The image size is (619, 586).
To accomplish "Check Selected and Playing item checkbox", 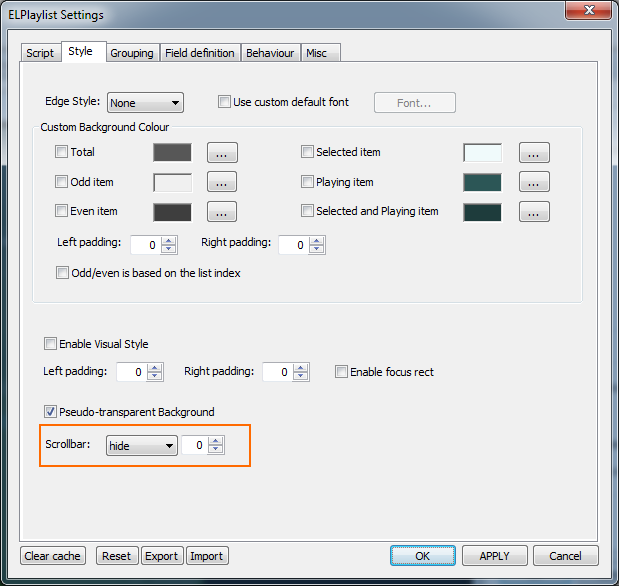I will coord(307,211).
